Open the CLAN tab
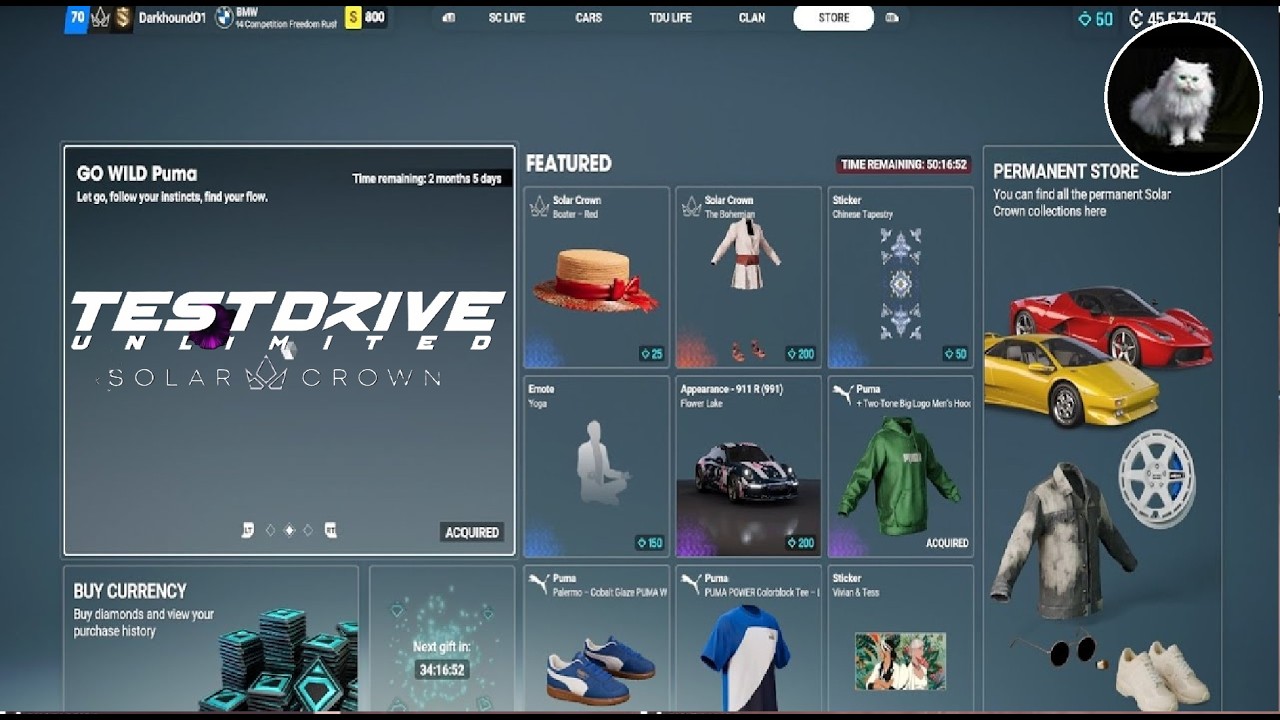The width and height of the screenshot is (1280, 720). [752, 18]
